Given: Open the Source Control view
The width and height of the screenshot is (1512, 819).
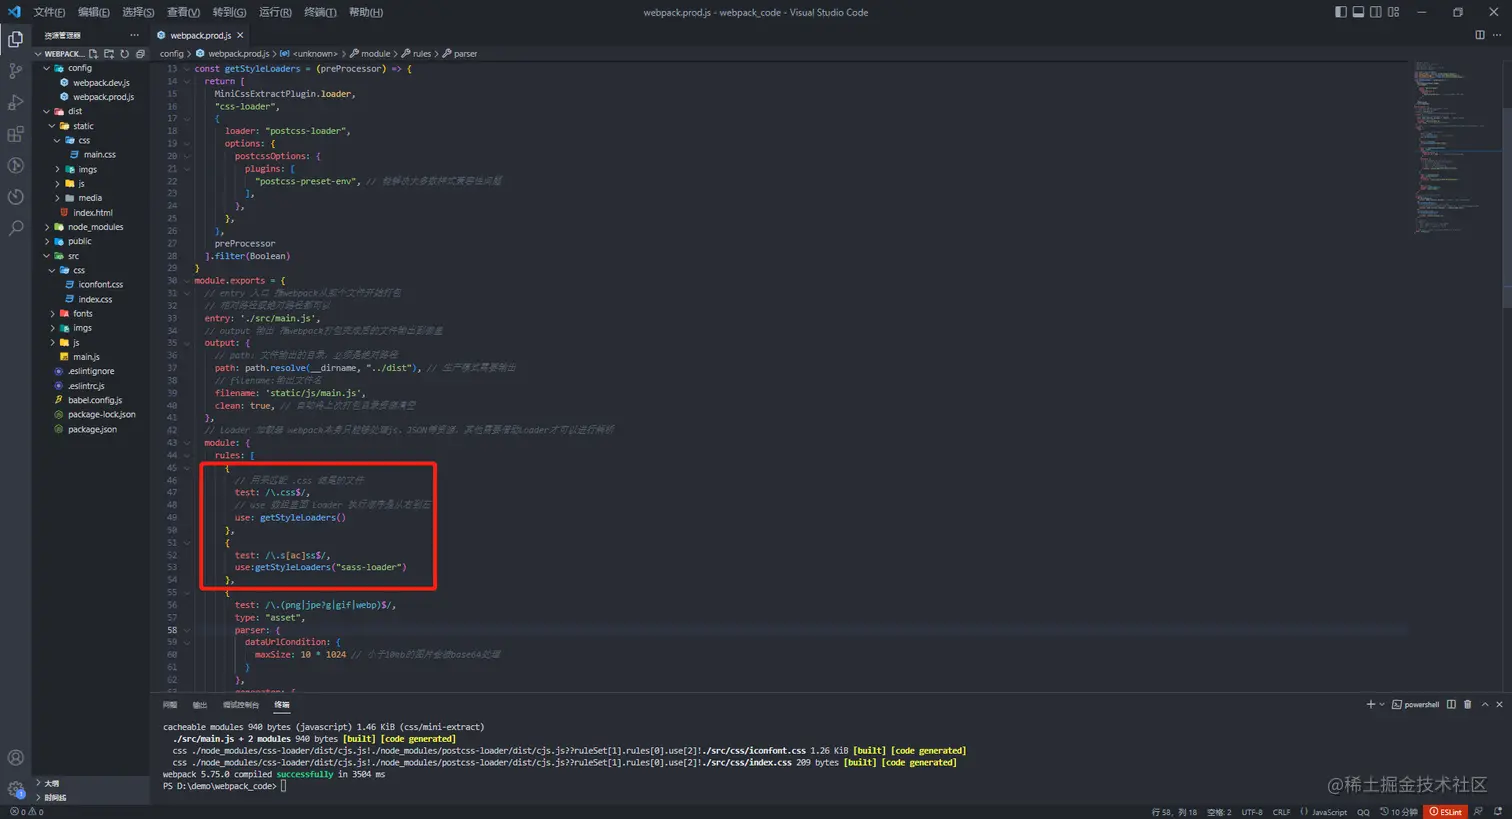Looking at the screenshot, I should (15, 71).
